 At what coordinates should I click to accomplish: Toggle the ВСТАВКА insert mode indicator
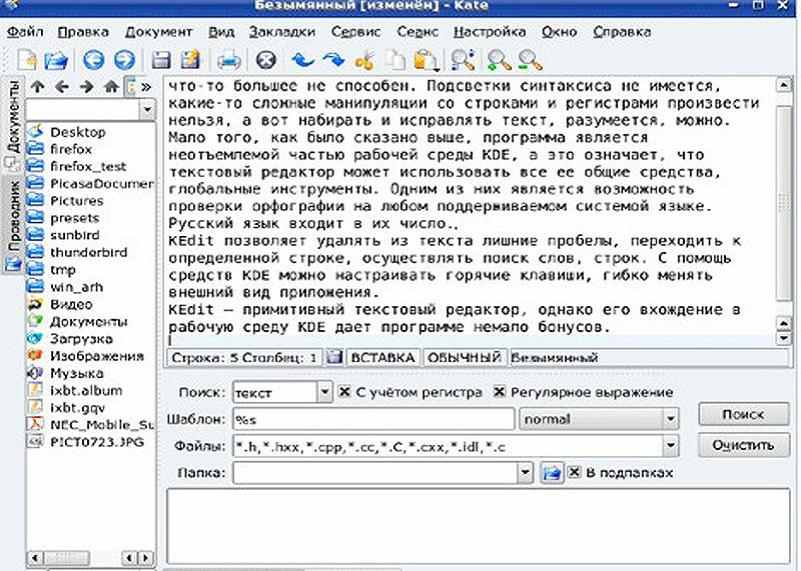click(383, 358)
